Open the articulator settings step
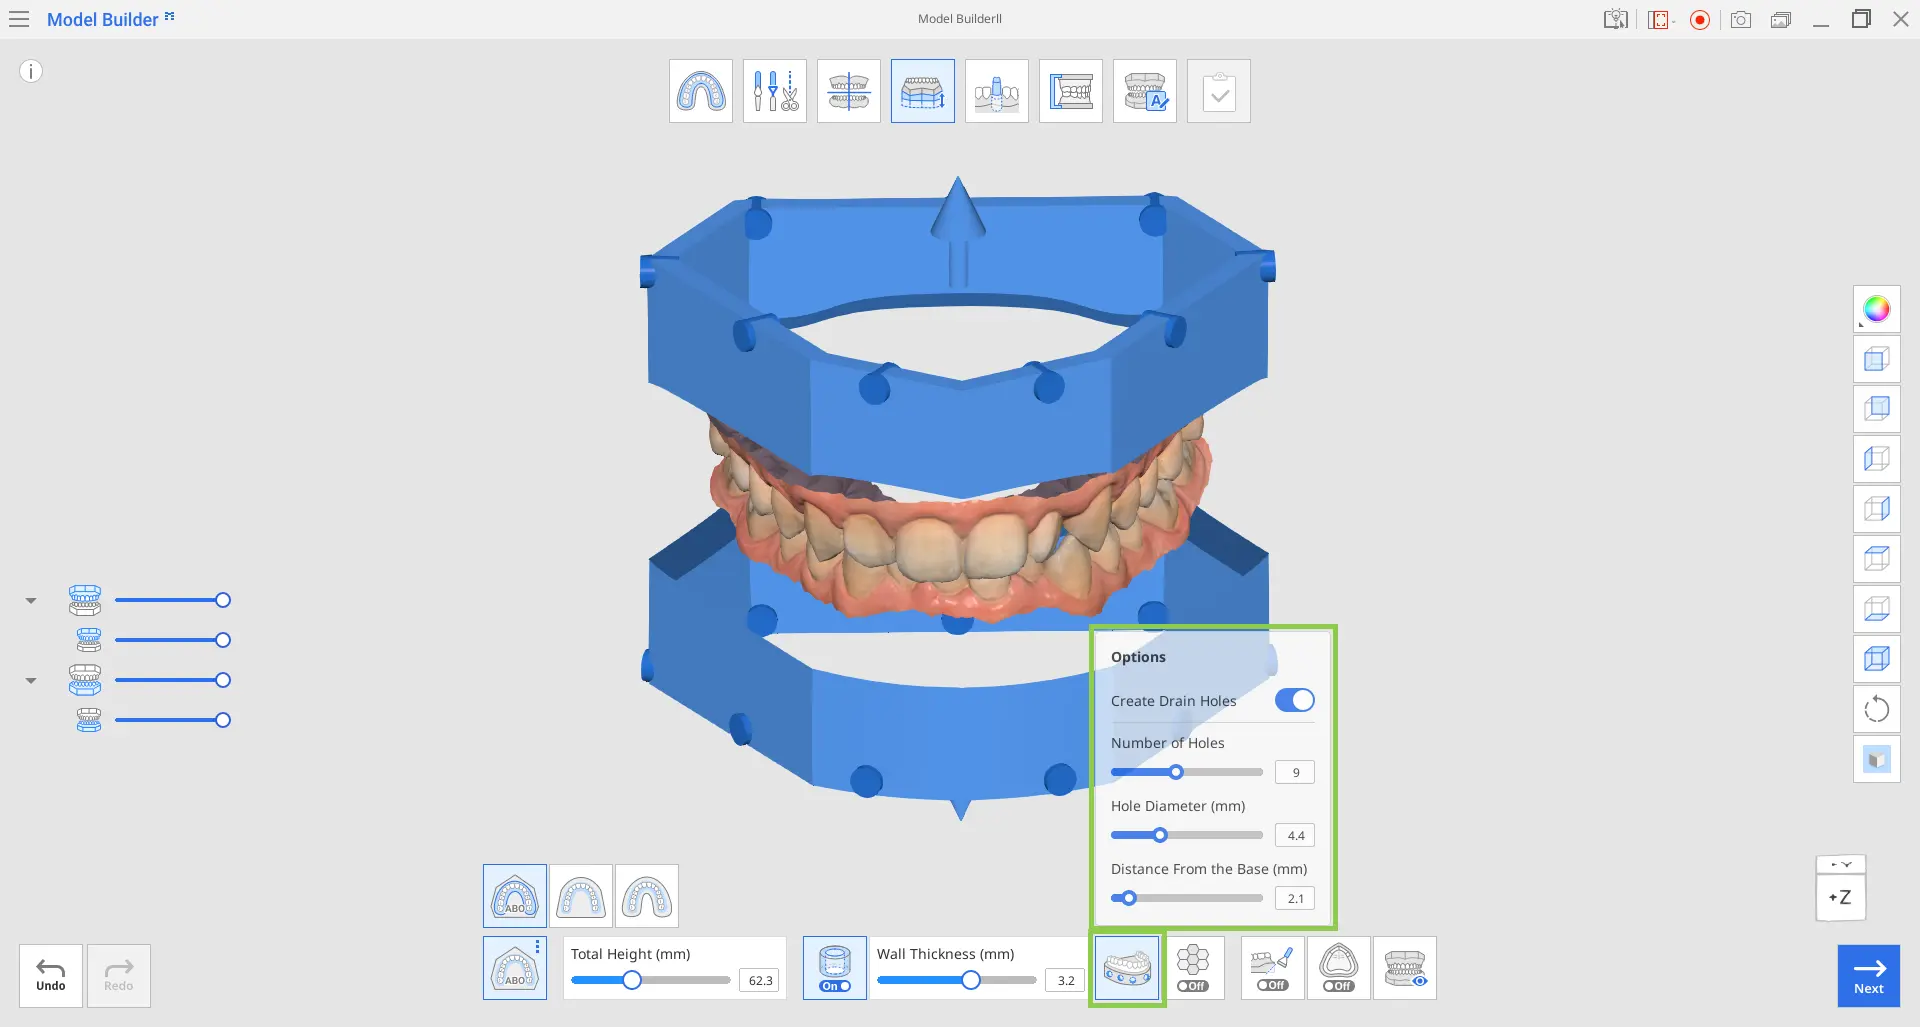This screenshot has width=1920, height=1027. [x=1071, y=91]
